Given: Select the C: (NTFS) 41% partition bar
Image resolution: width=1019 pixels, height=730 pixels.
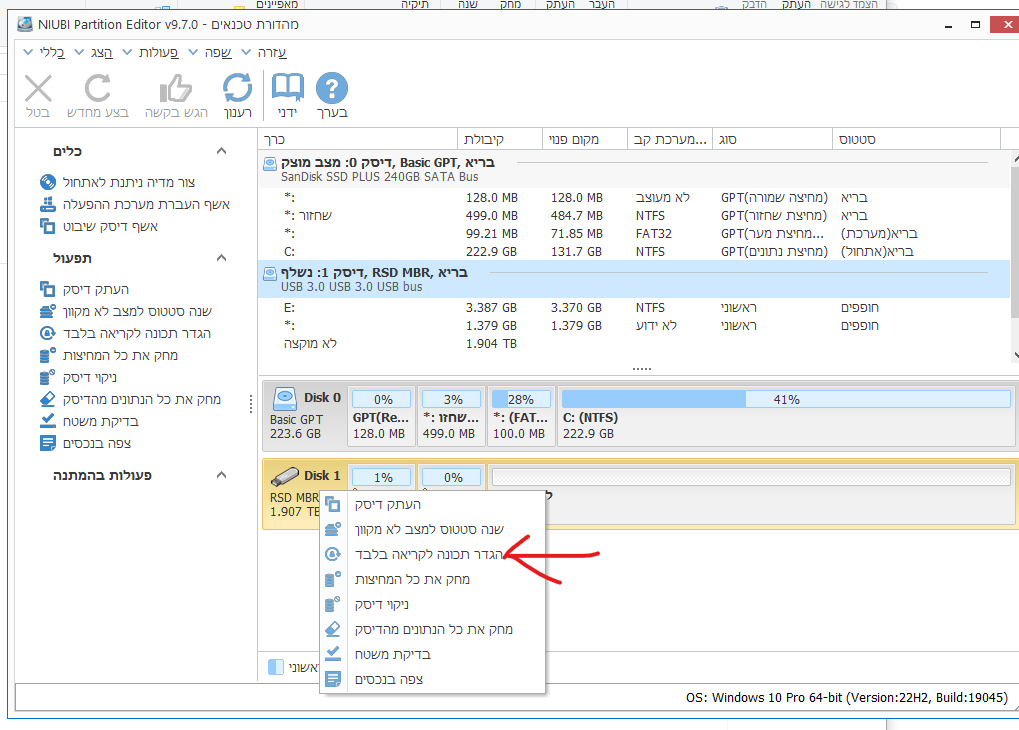Looking at the screenshot, I should pyautogui.click(x=785, y=415).
